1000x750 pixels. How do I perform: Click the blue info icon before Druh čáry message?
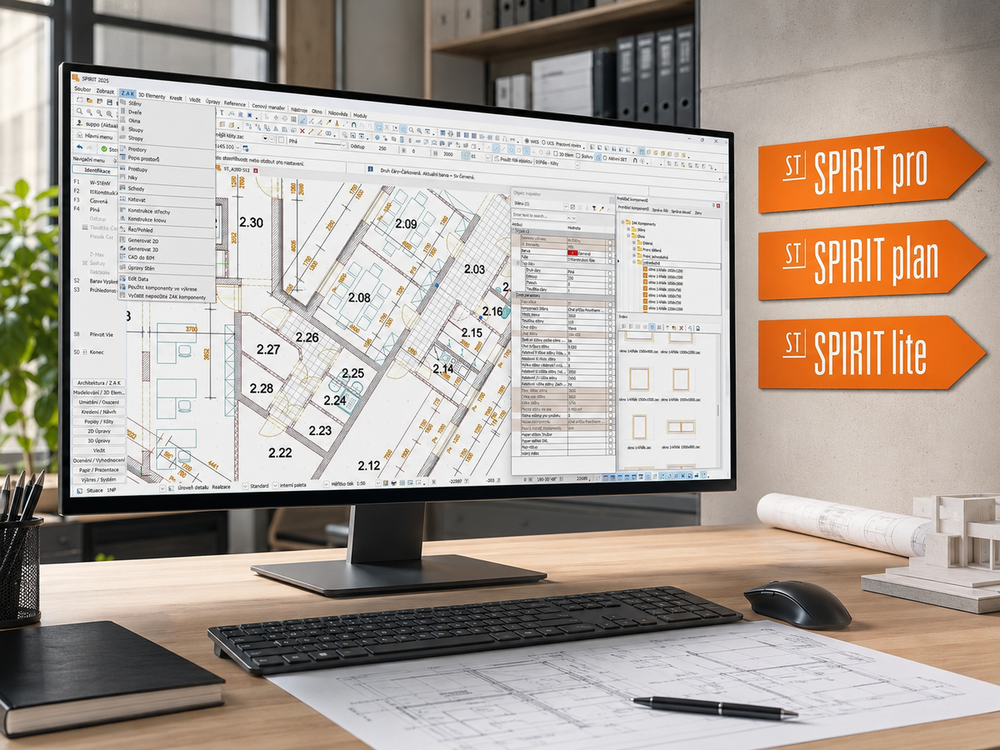coord(371,169)
